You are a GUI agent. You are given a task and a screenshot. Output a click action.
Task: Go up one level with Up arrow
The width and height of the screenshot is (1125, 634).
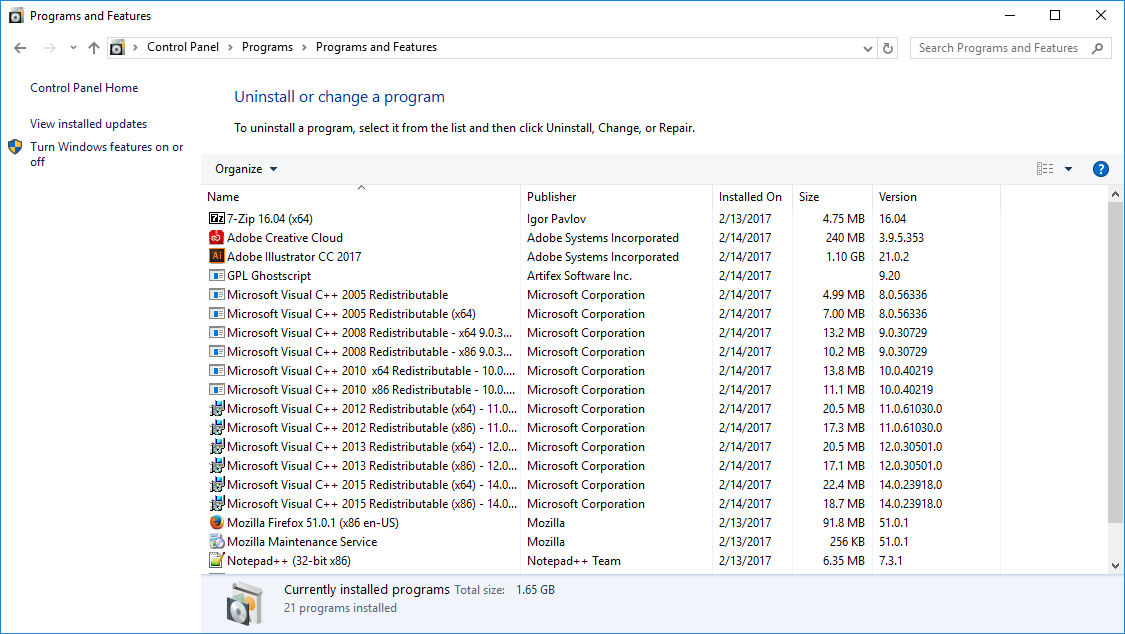pos(94,48)
